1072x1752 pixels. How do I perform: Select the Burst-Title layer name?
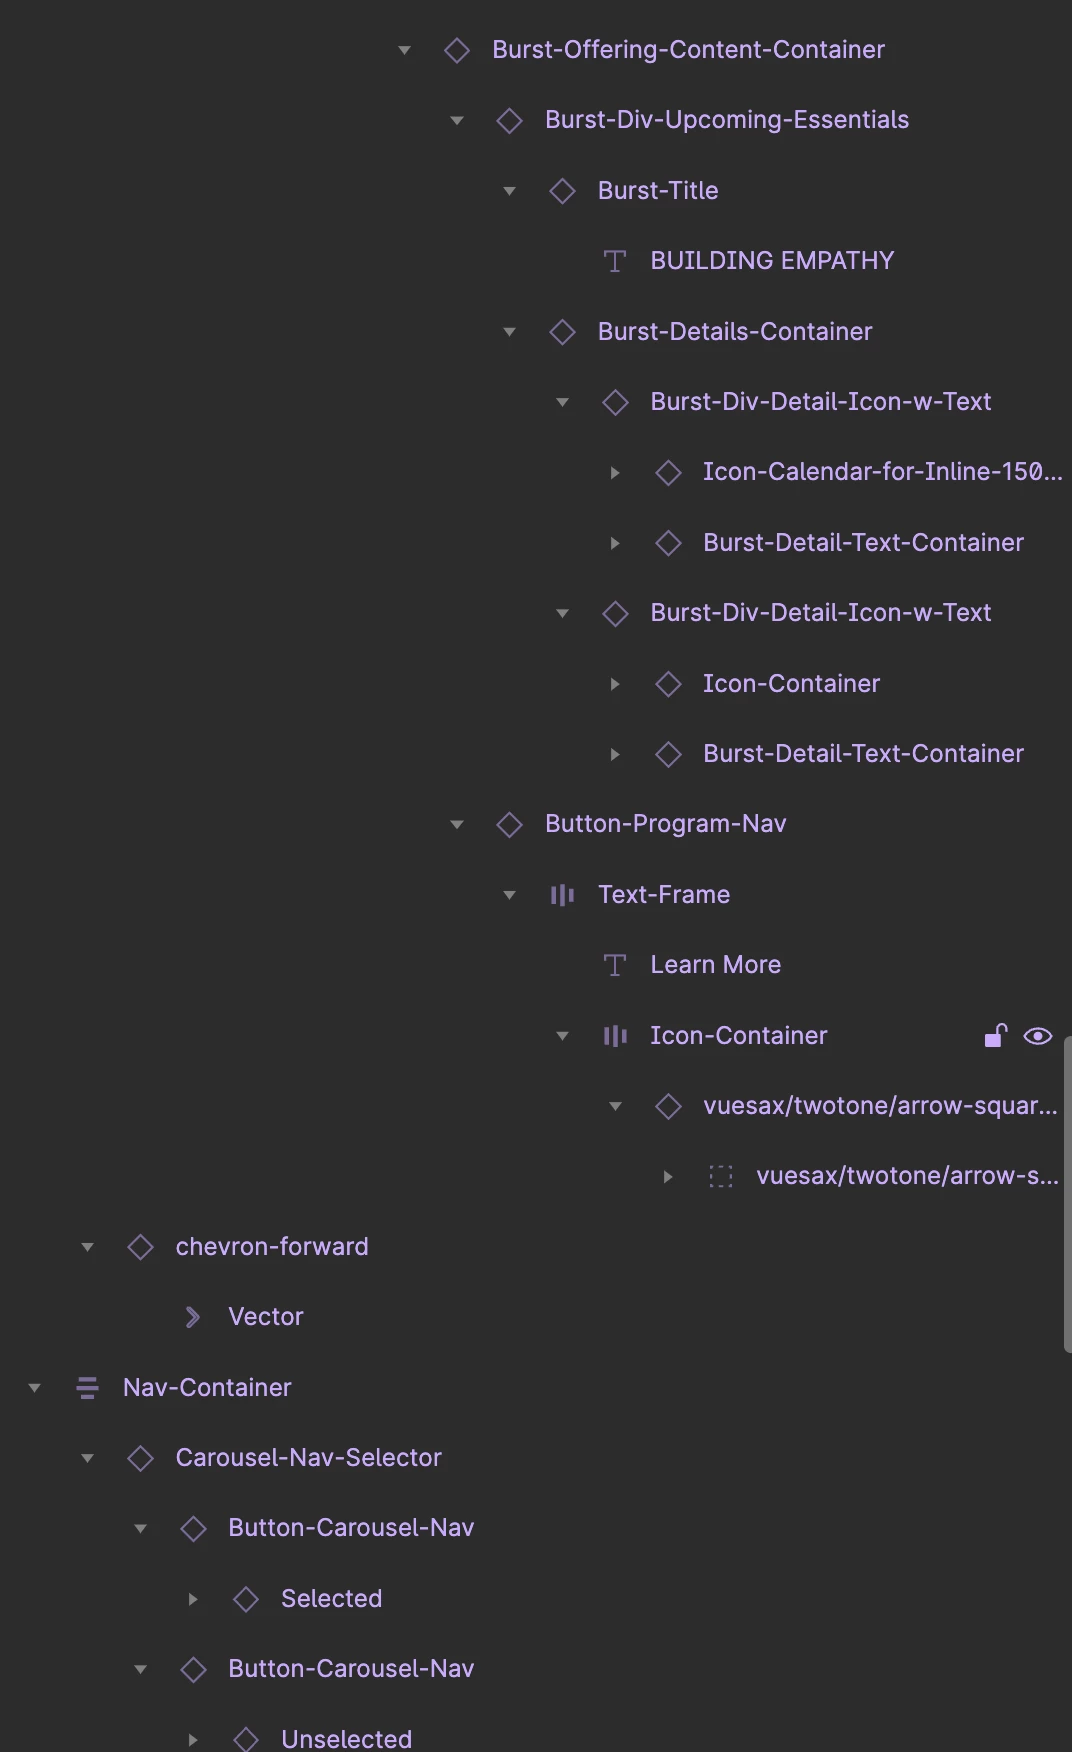pos(658,191)
